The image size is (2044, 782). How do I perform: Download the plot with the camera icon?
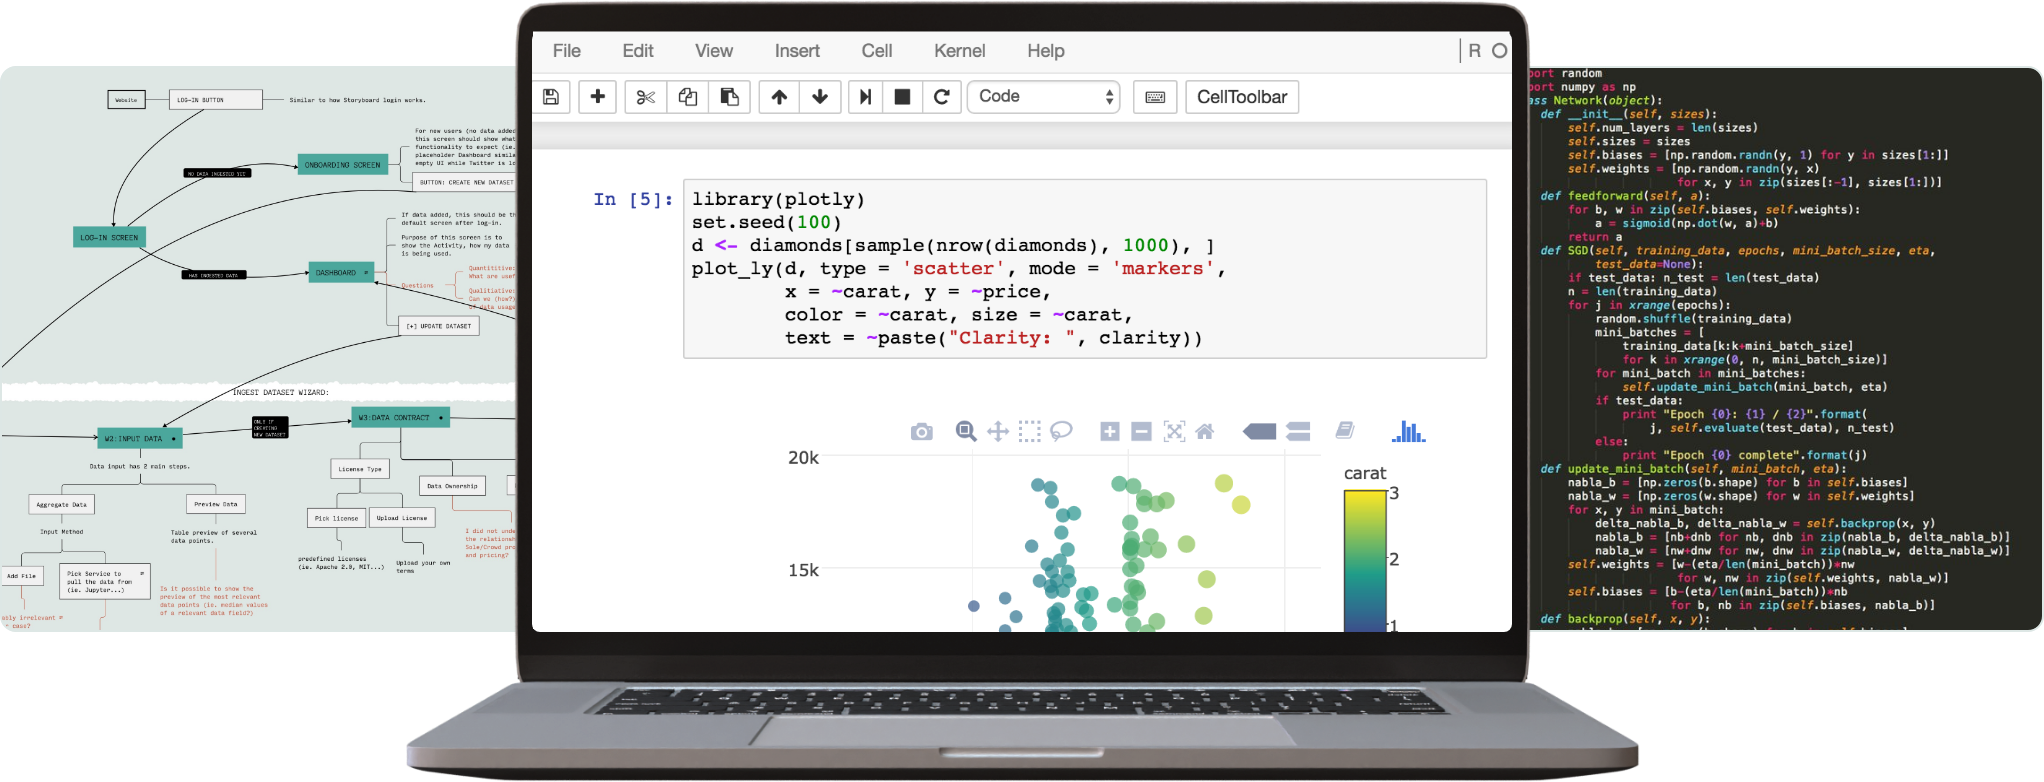[921, 432]
